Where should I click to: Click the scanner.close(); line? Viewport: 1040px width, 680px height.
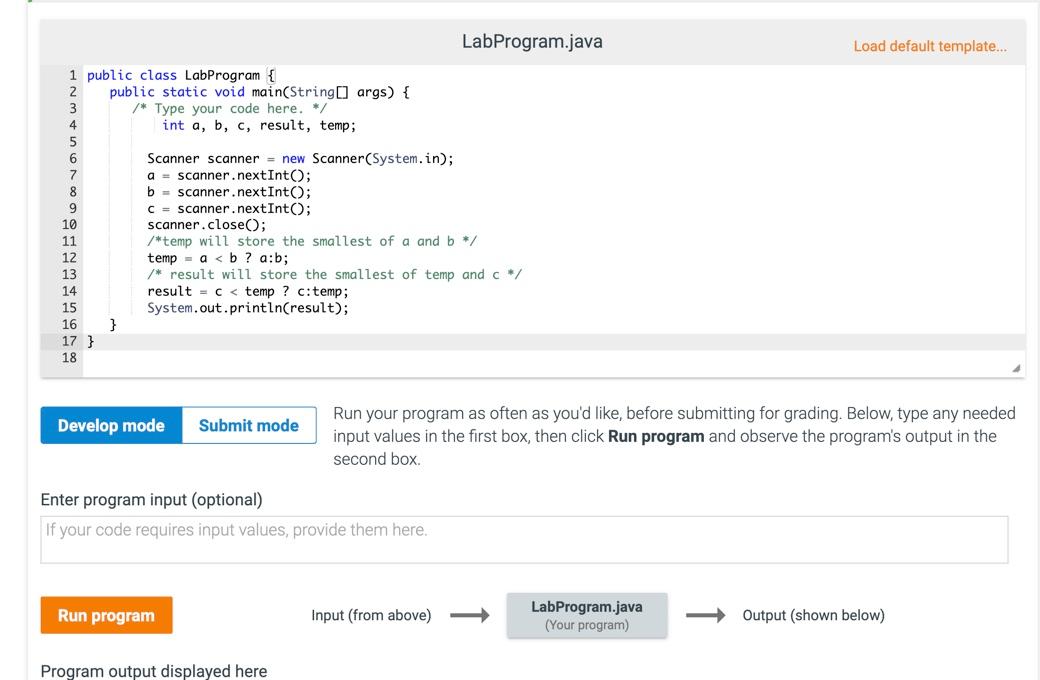[206, 224]
